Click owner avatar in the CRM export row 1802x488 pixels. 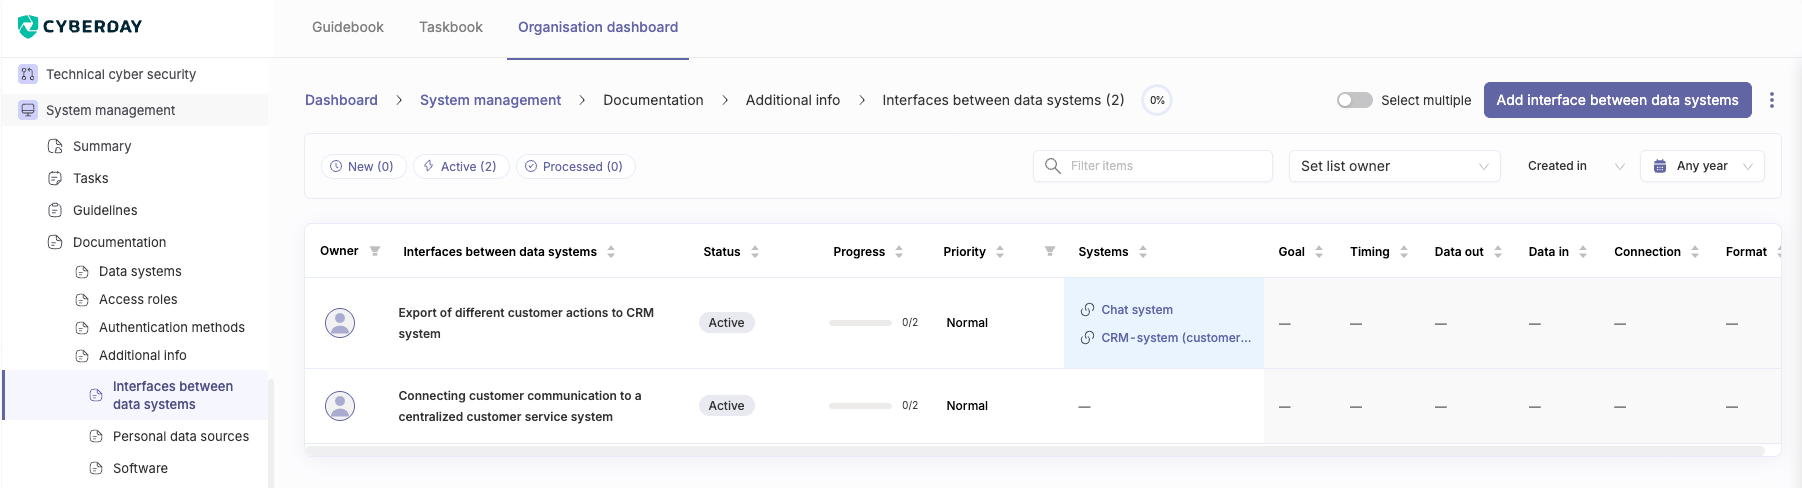pyautogui.click(x=340, y=323)
